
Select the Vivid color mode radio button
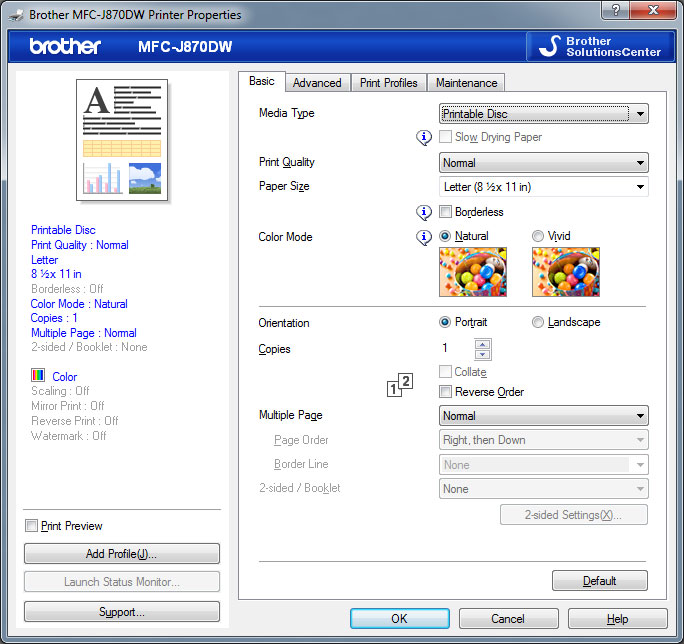point(538,236)
